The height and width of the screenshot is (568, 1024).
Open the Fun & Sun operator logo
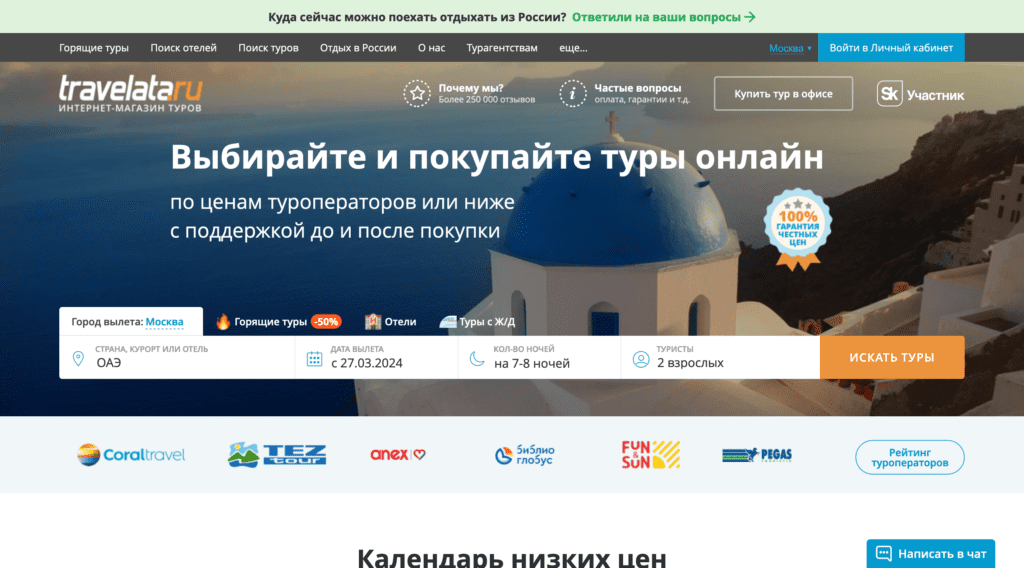click(x=650, y=455)
